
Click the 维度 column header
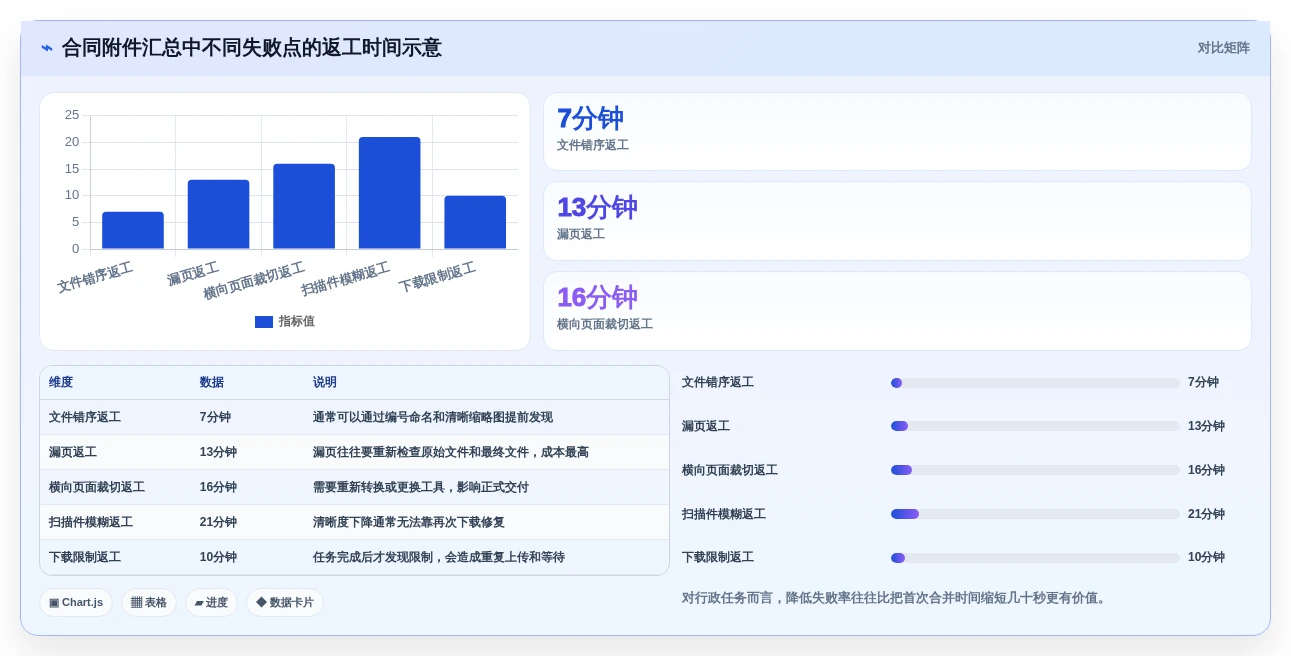point(61,382)
